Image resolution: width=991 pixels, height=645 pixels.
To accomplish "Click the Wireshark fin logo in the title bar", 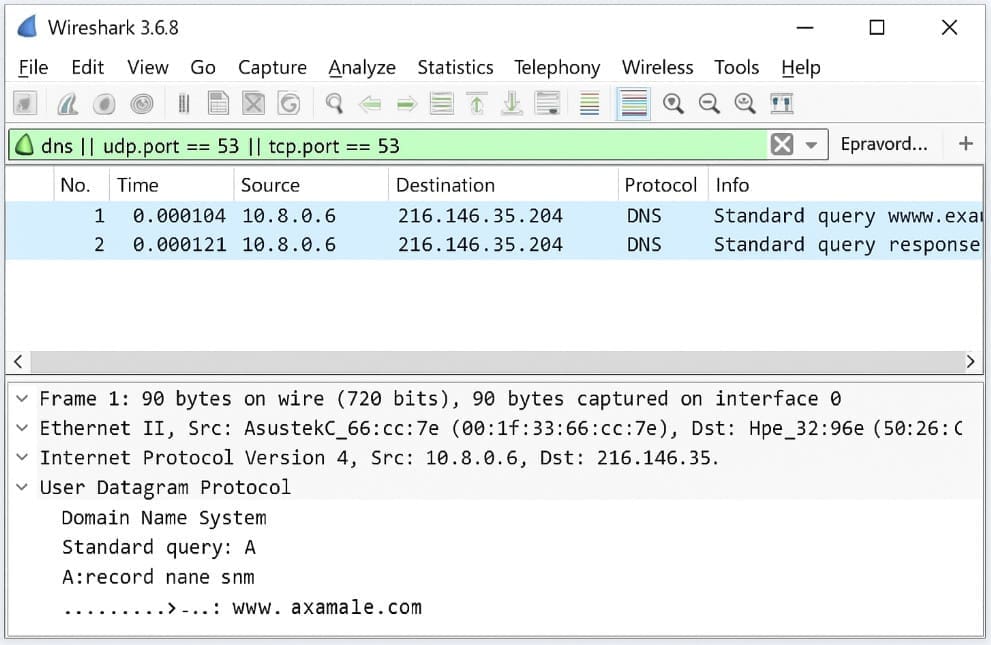I will [x=27, y=27].
